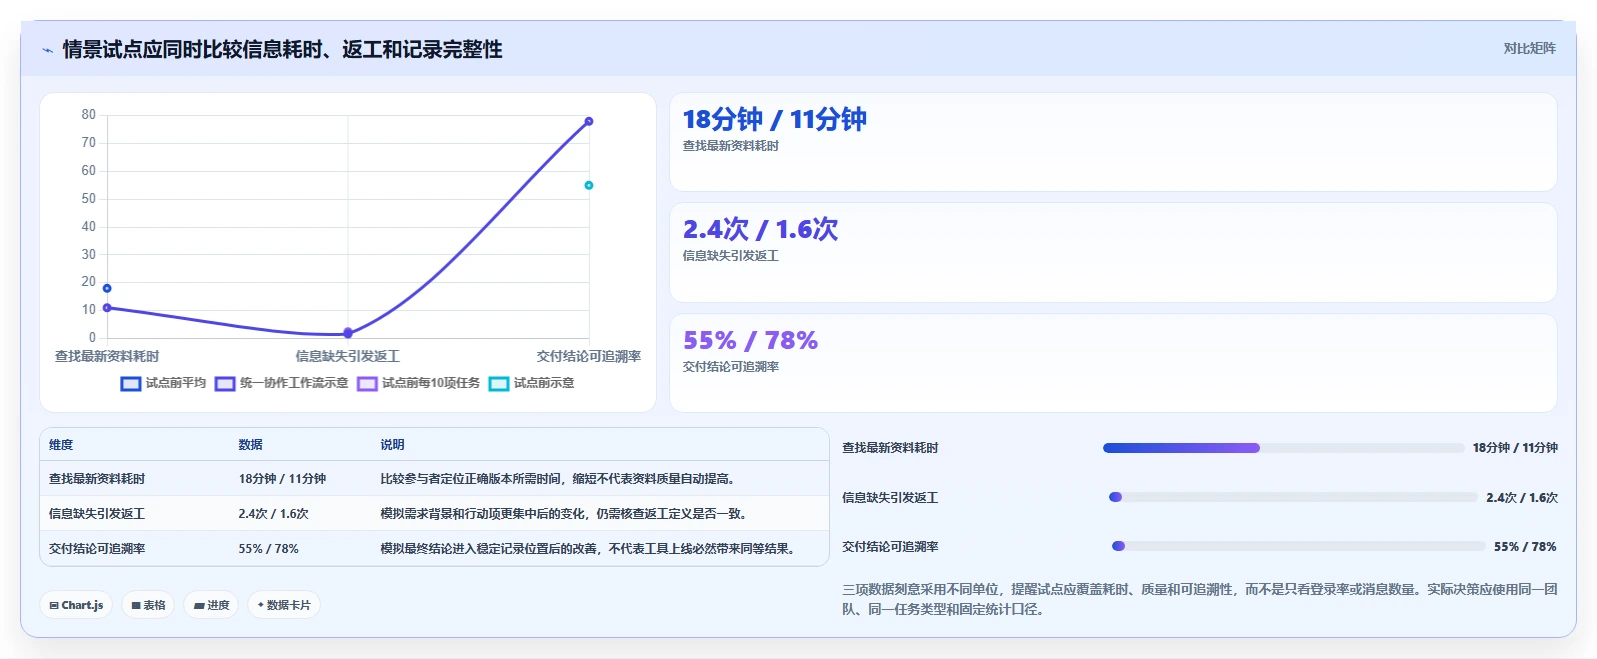Image resolution: width=1597 pixels, height=659 pixels.
Task: Click the 查找最新资料耗时 progress row label
Action: tap(890, 448)
